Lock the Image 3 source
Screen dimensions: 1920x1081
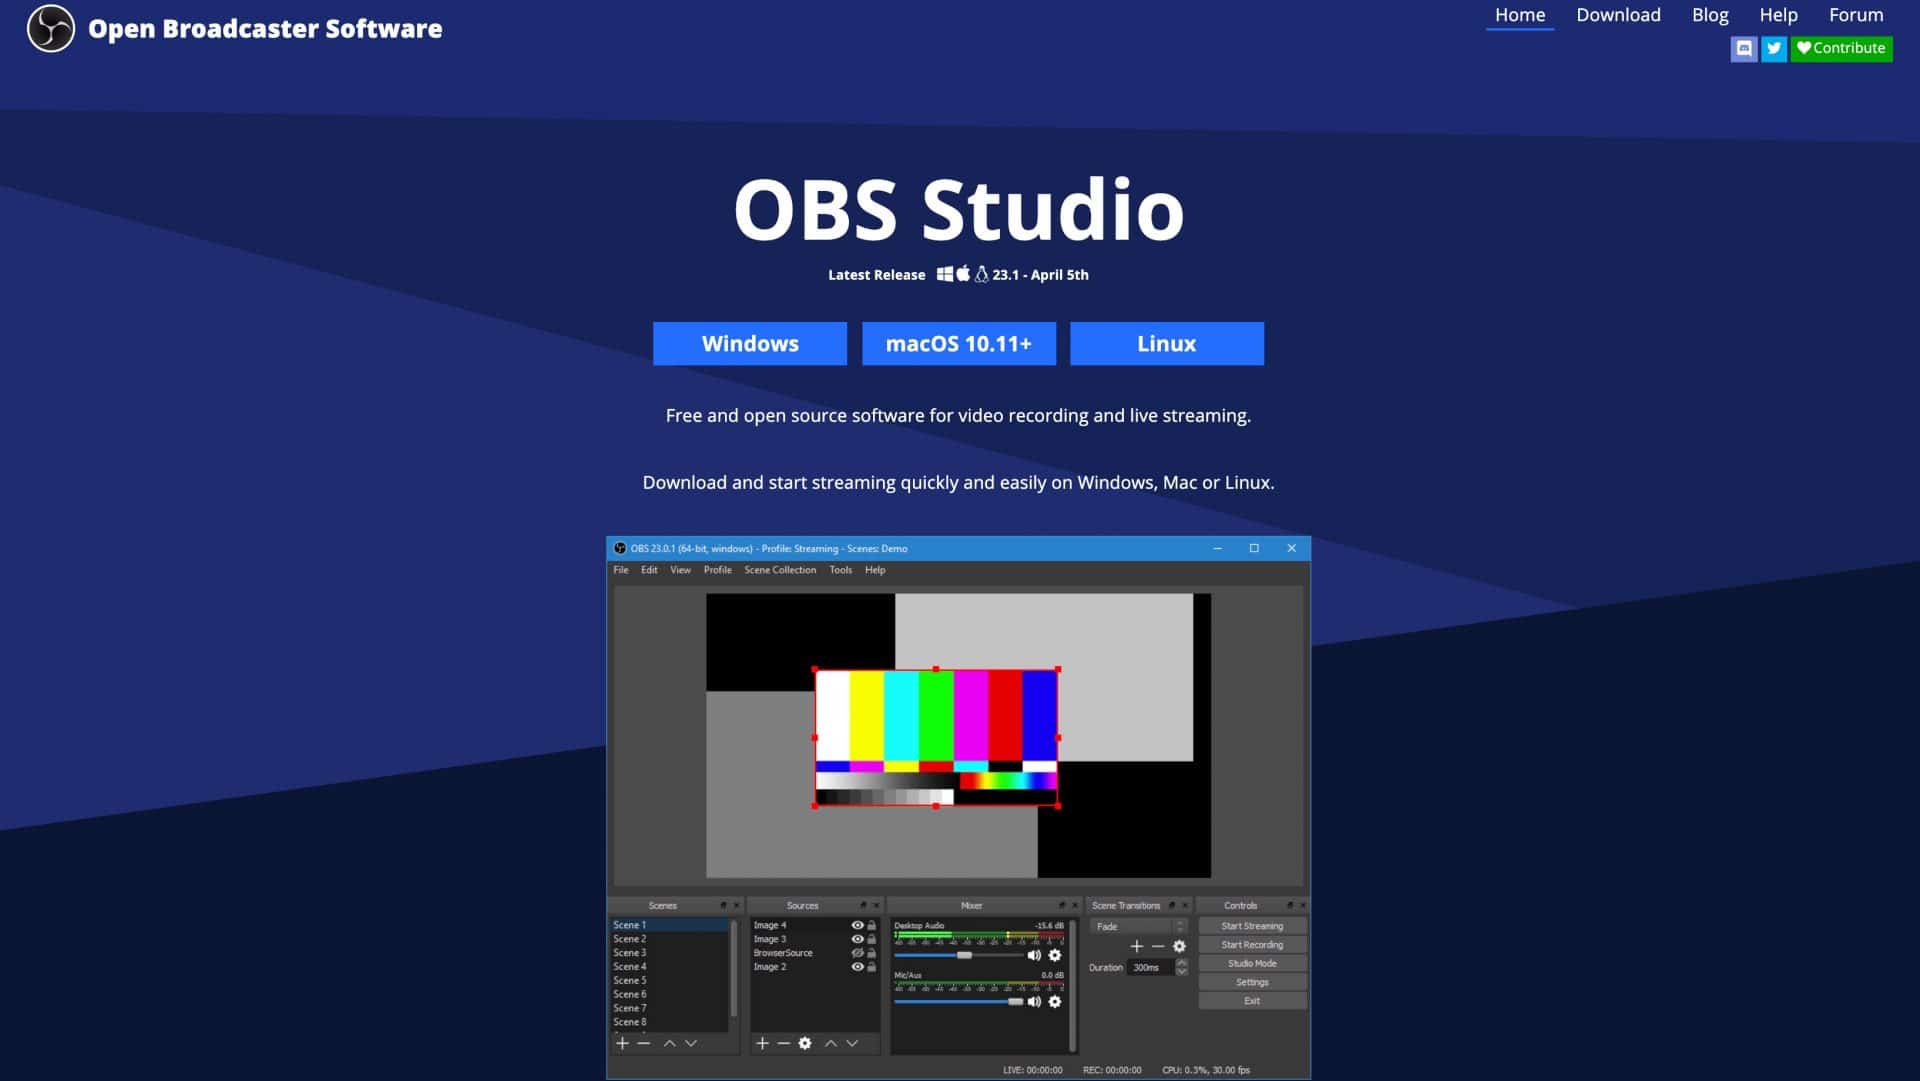(x=872, y=939)
